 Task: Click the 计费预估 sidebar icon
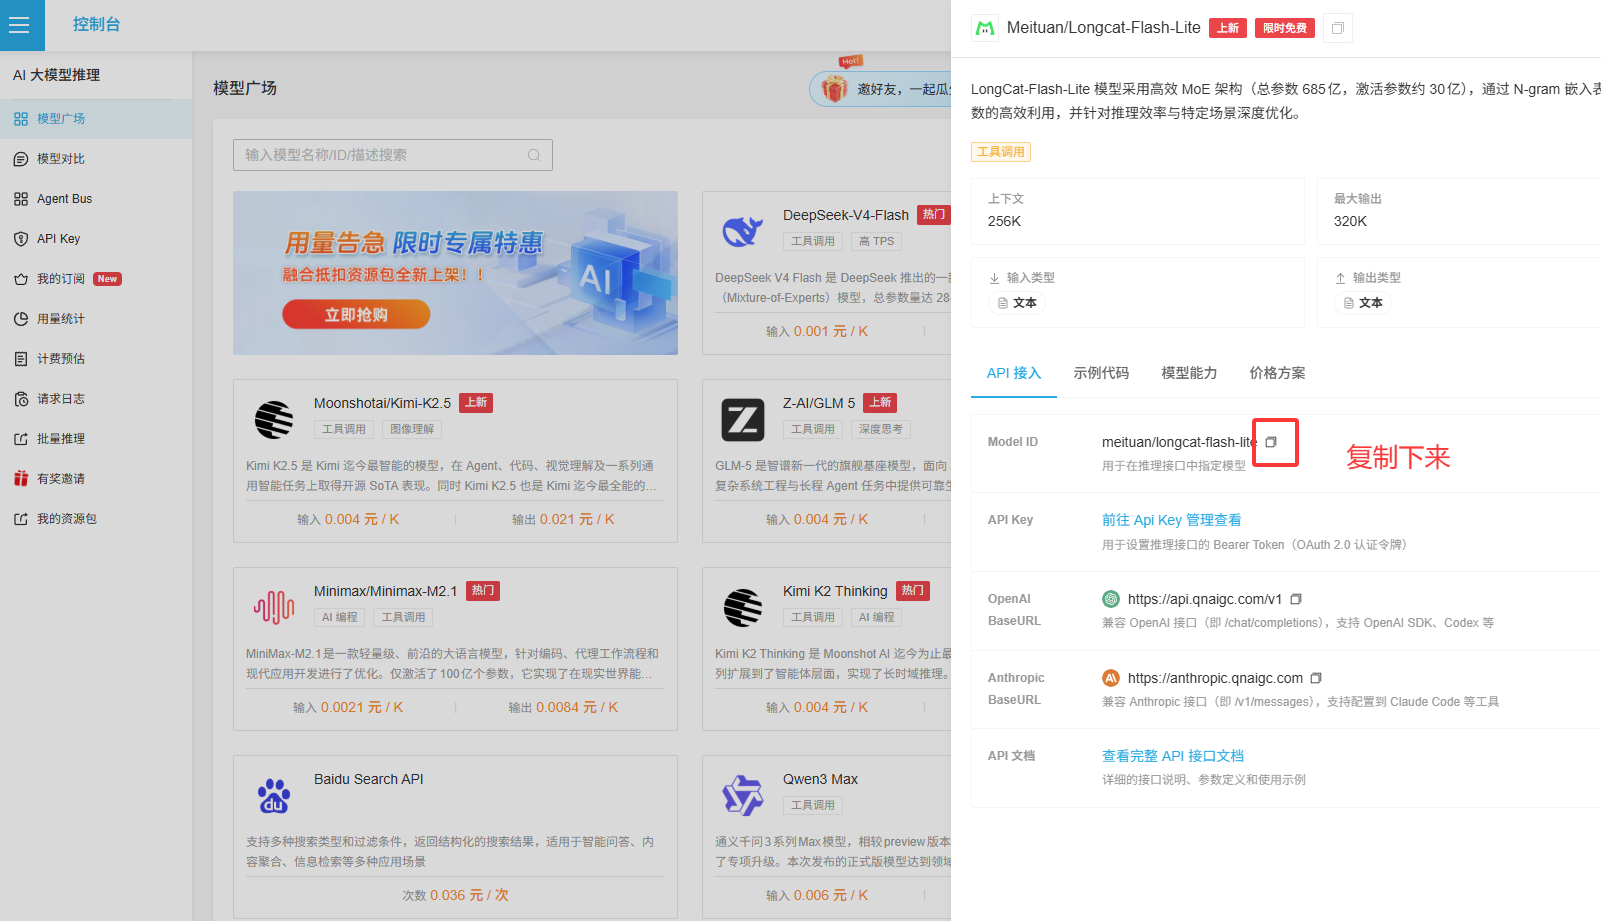tap(21, 359)
